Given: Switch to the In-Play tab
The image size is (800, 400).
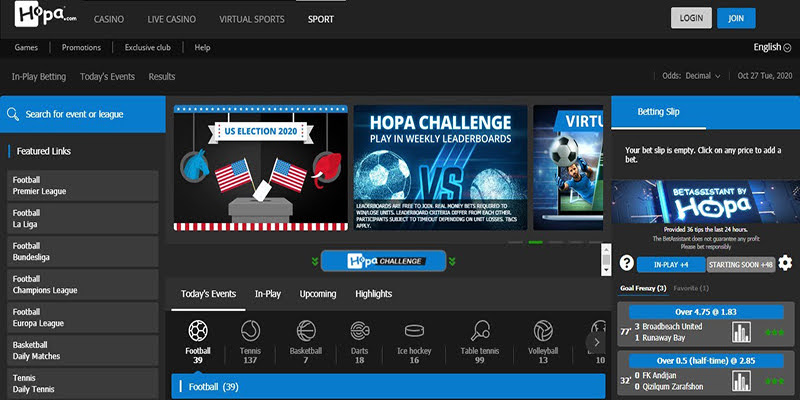Looking at the screenshot, I should click(x=268, y=294).
